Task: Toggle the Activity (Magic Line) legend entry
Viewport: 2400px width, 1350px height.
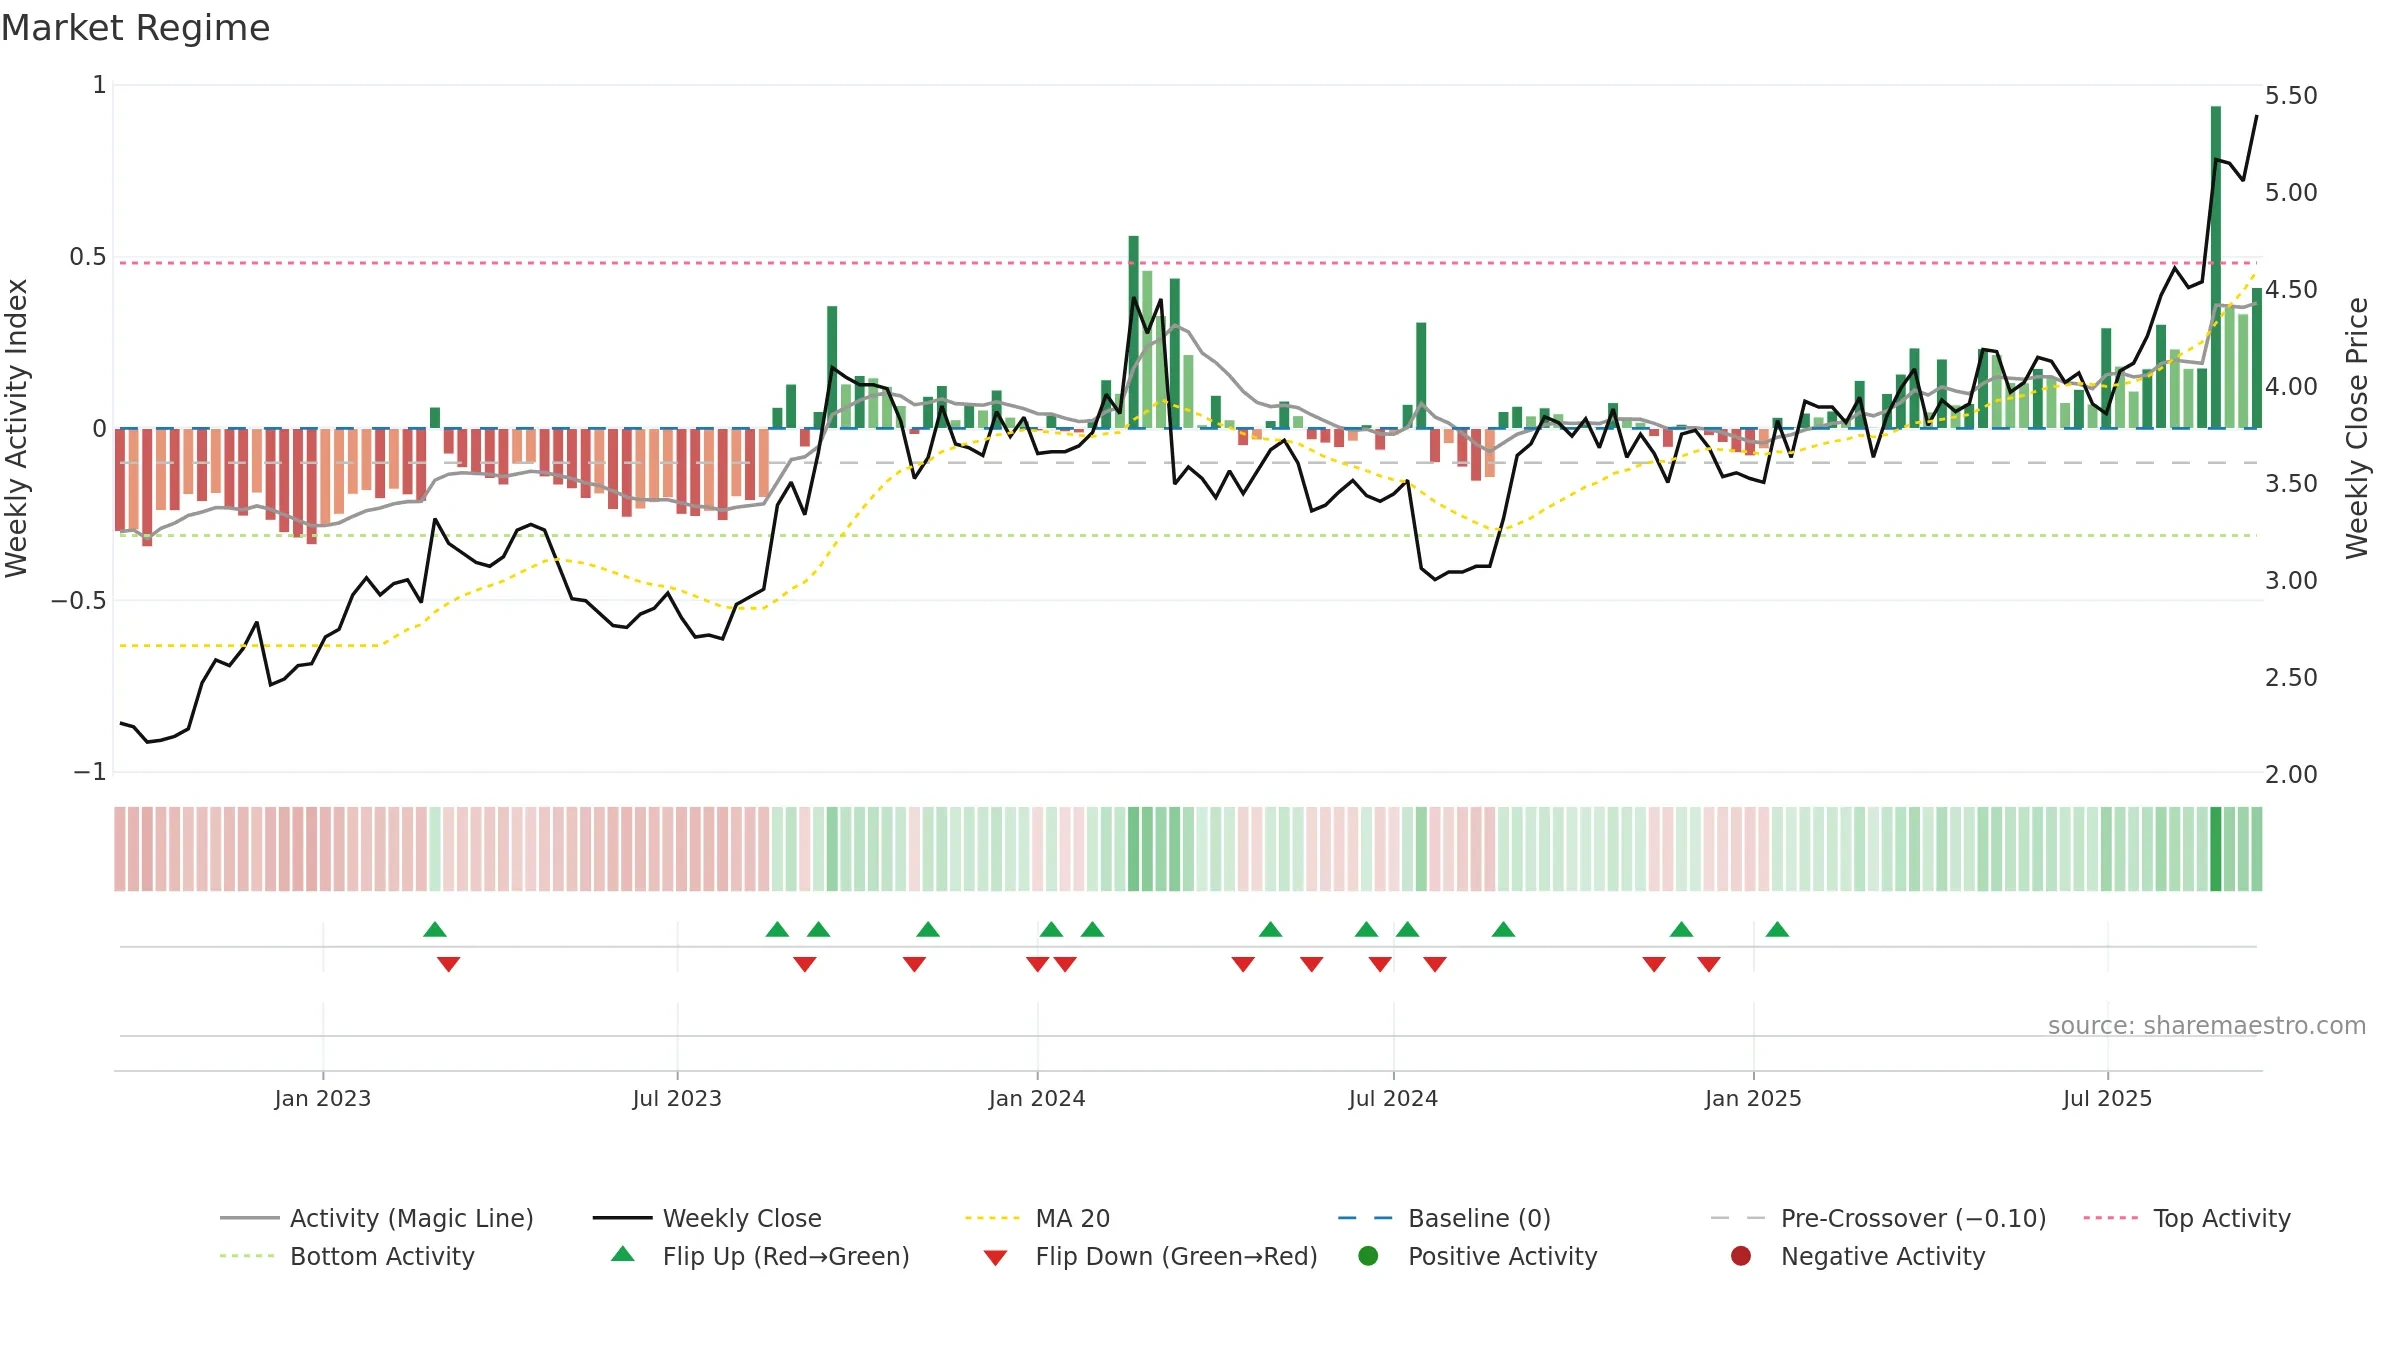Action: (377, 1218)
